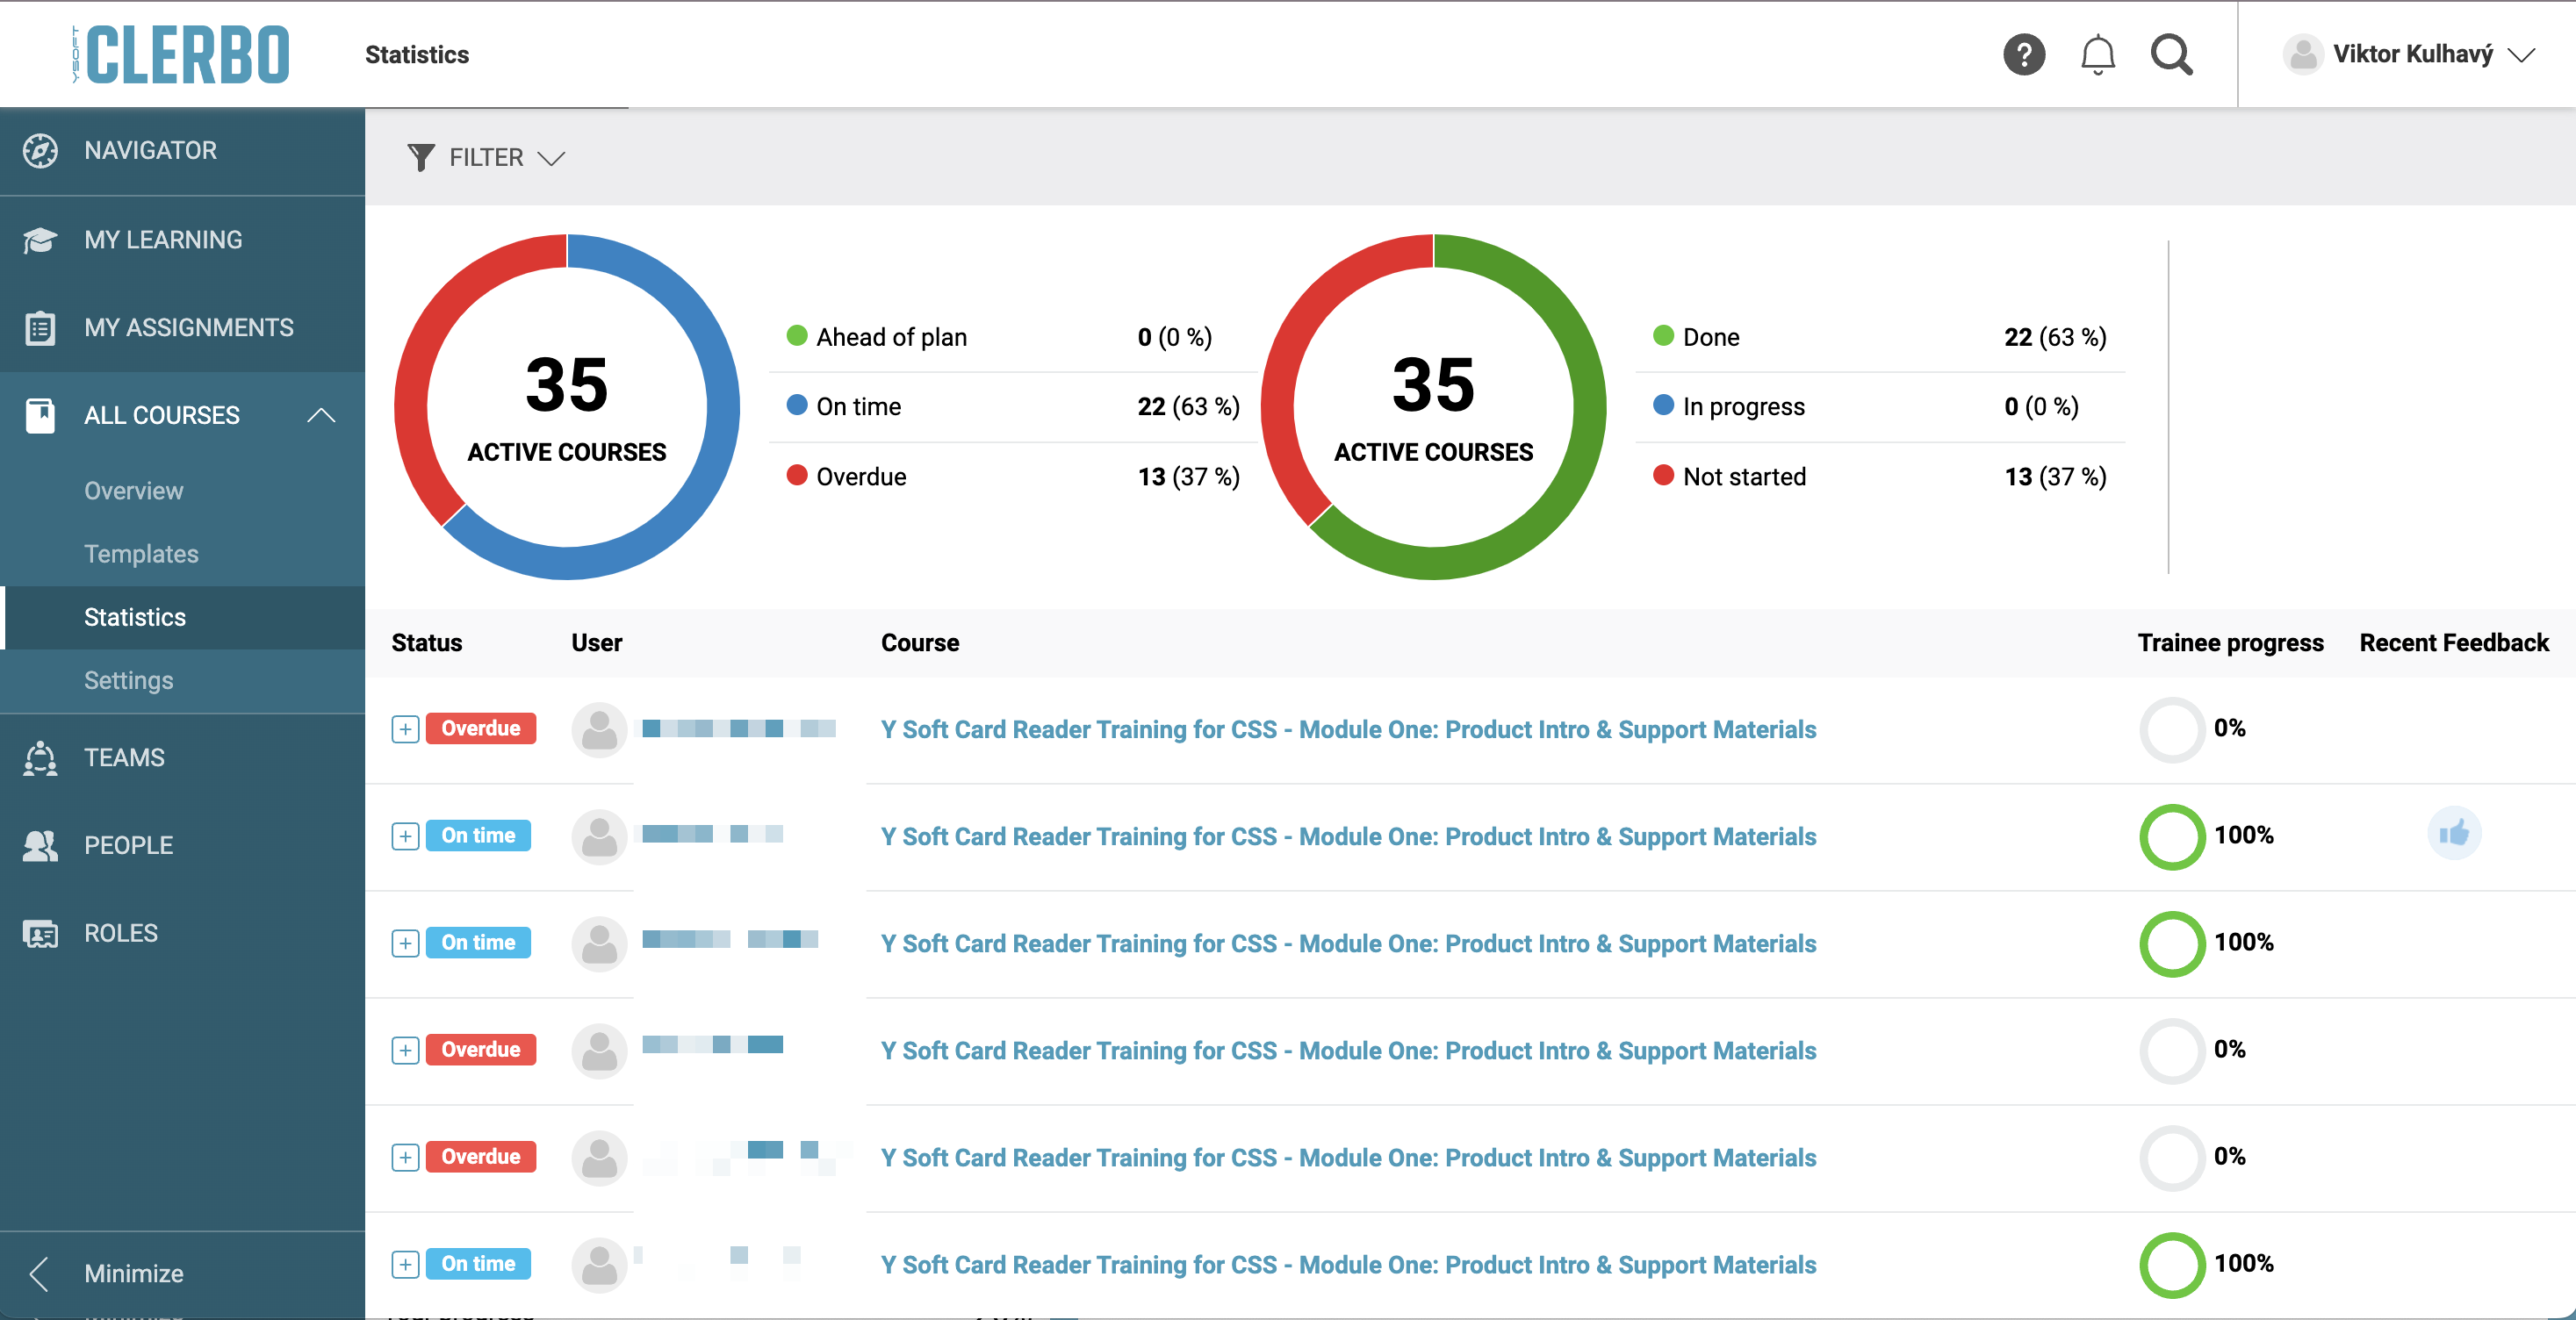Click the right Active Courses donut chart

tap(1433, 407)
